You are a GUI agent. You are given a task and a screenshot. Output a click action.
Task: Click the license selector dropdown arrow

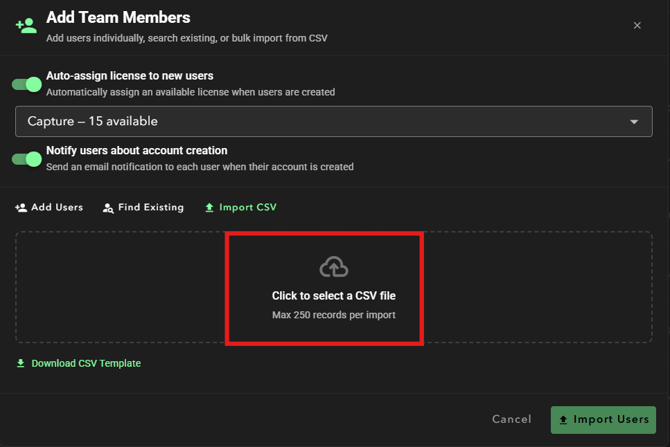(634, 122)
